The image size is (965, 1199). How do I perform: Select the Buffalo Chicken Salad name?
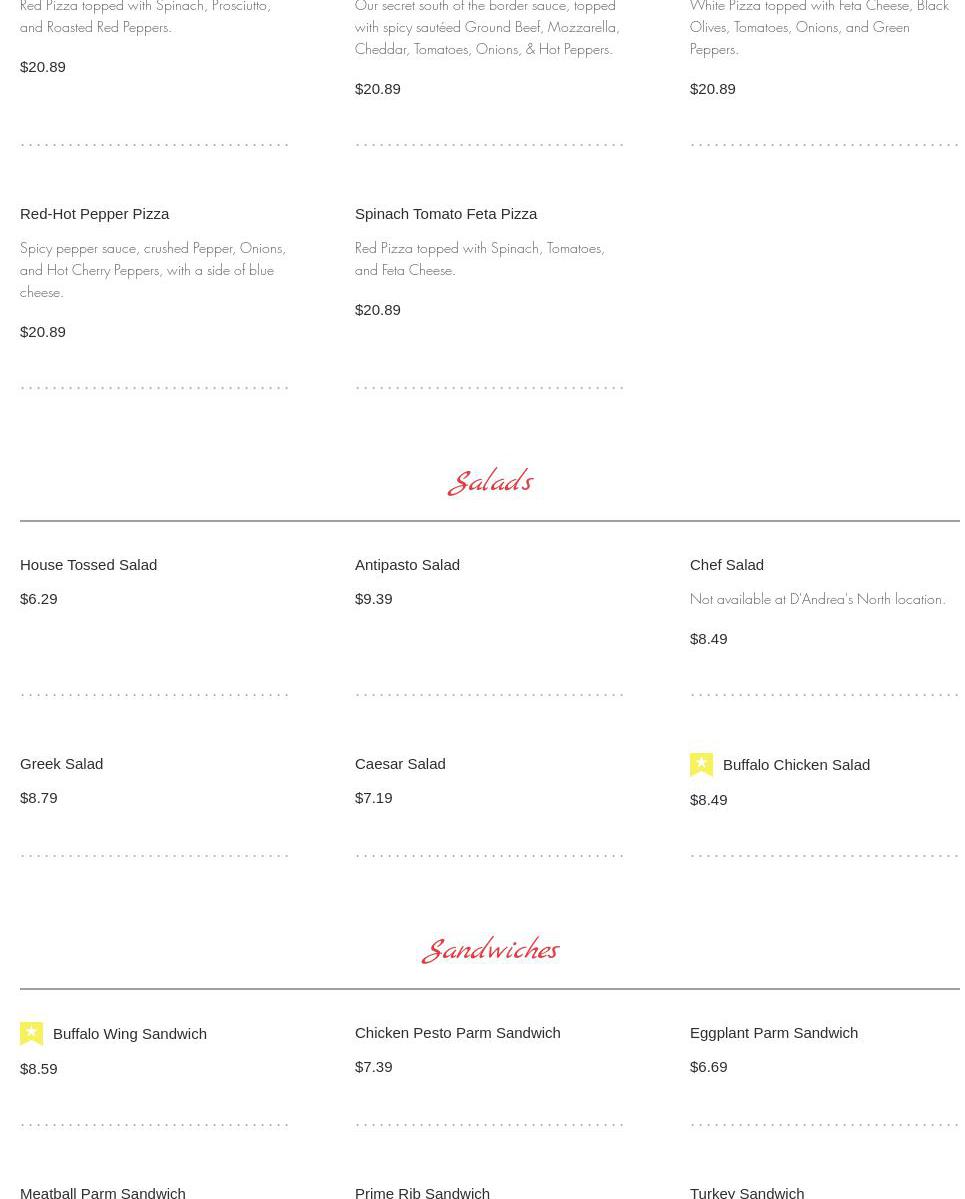(796, 765)
